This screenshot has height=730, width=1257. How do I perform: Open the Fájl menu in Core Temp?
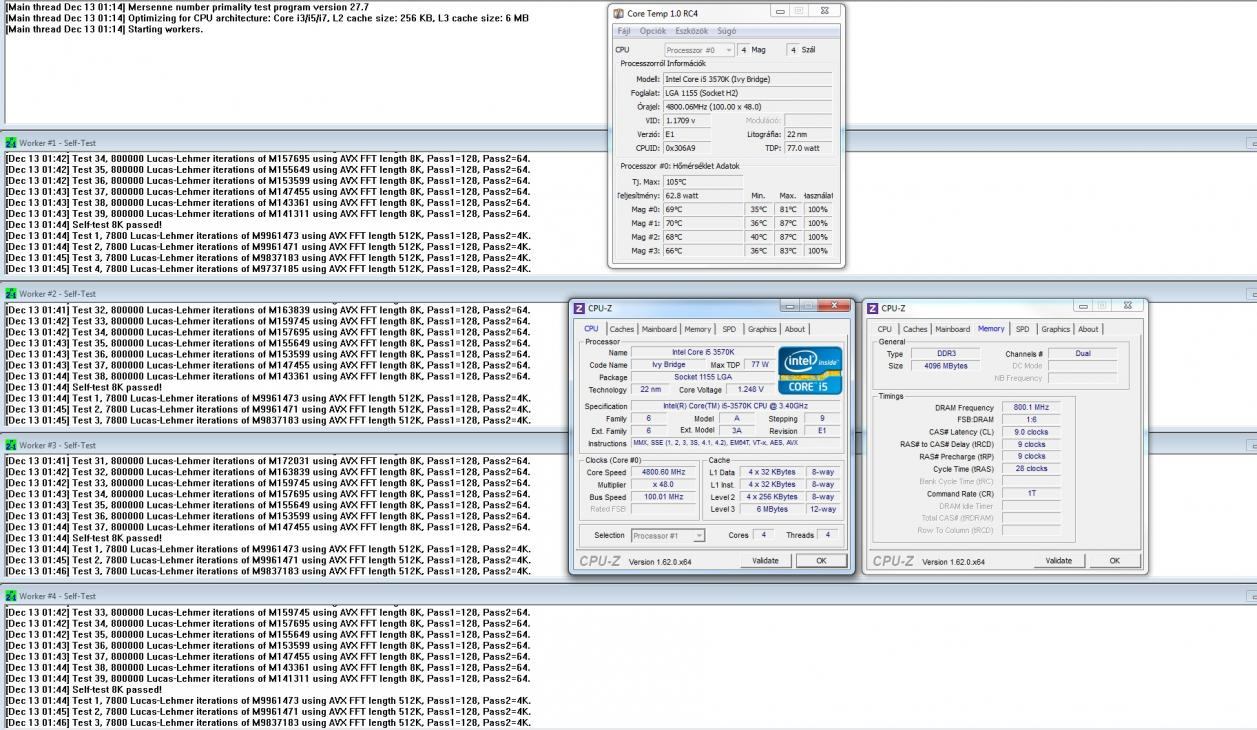(x=624, y=31)
